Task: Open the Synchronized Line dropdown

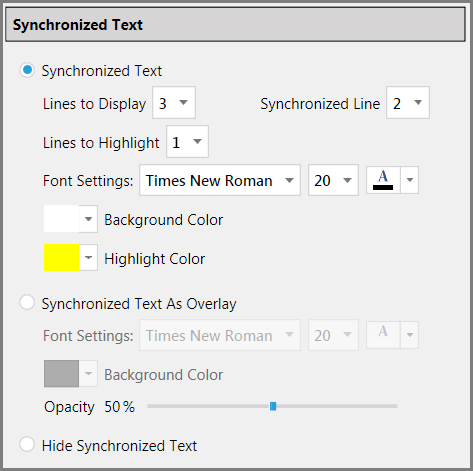Action: (408, 103)
